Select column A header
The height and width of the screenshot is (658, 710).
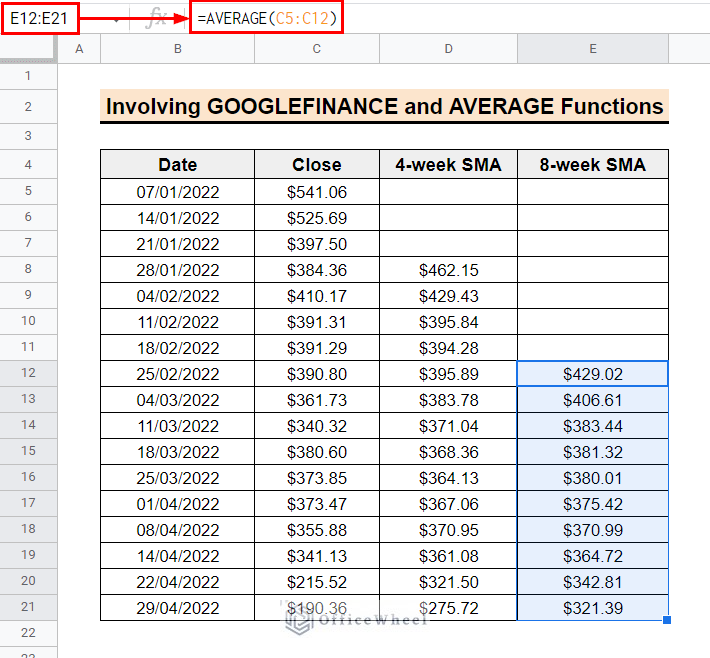pyautogui.click(x=79, y=49)
